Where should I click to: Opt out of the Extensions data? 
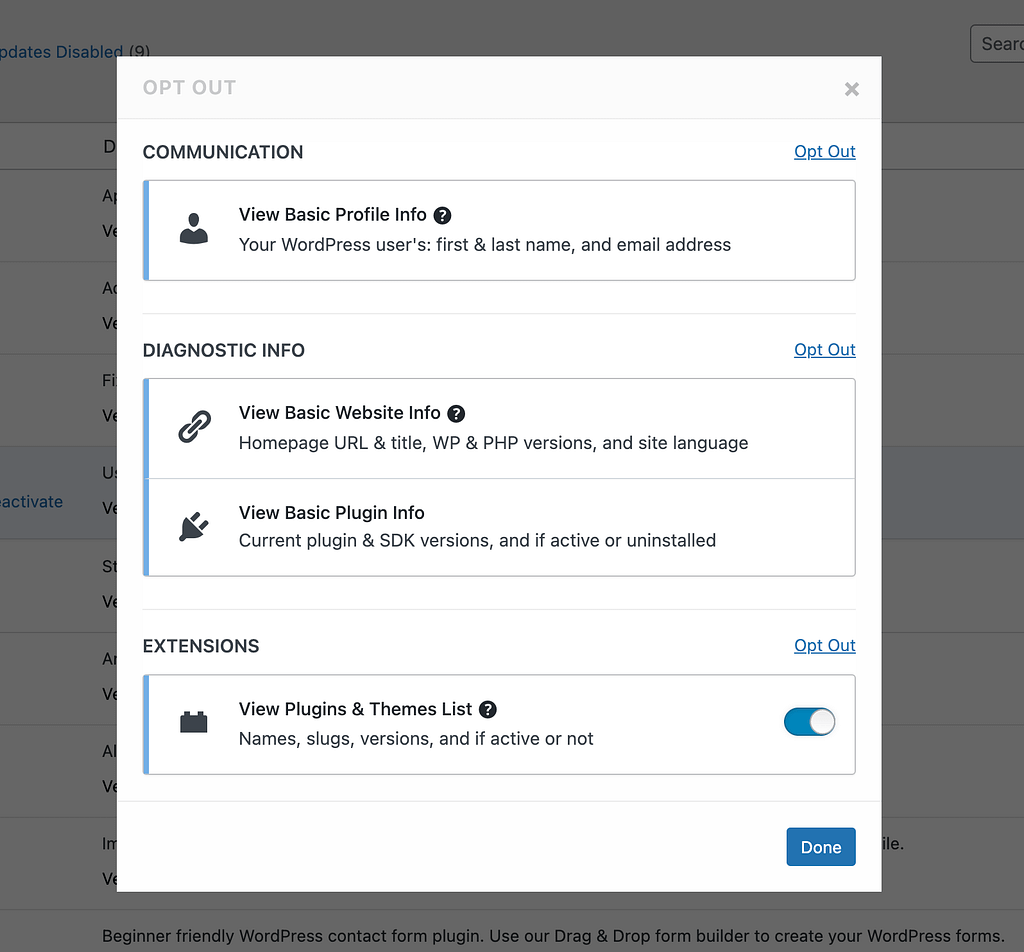[824, 645]
